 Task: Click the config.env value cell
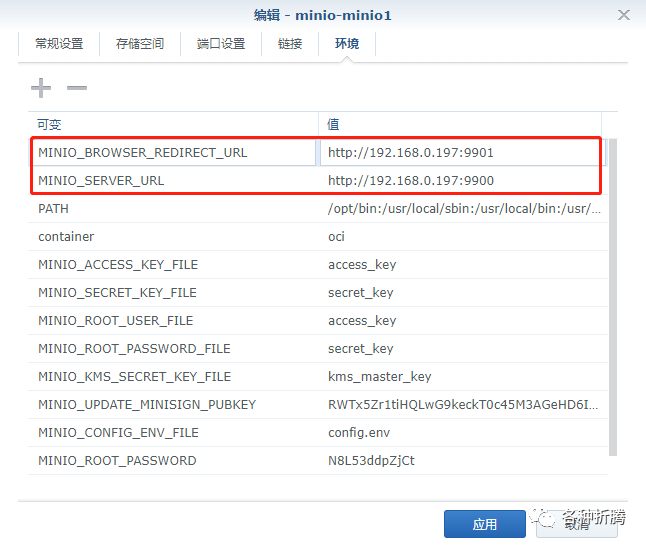[359, 433]
